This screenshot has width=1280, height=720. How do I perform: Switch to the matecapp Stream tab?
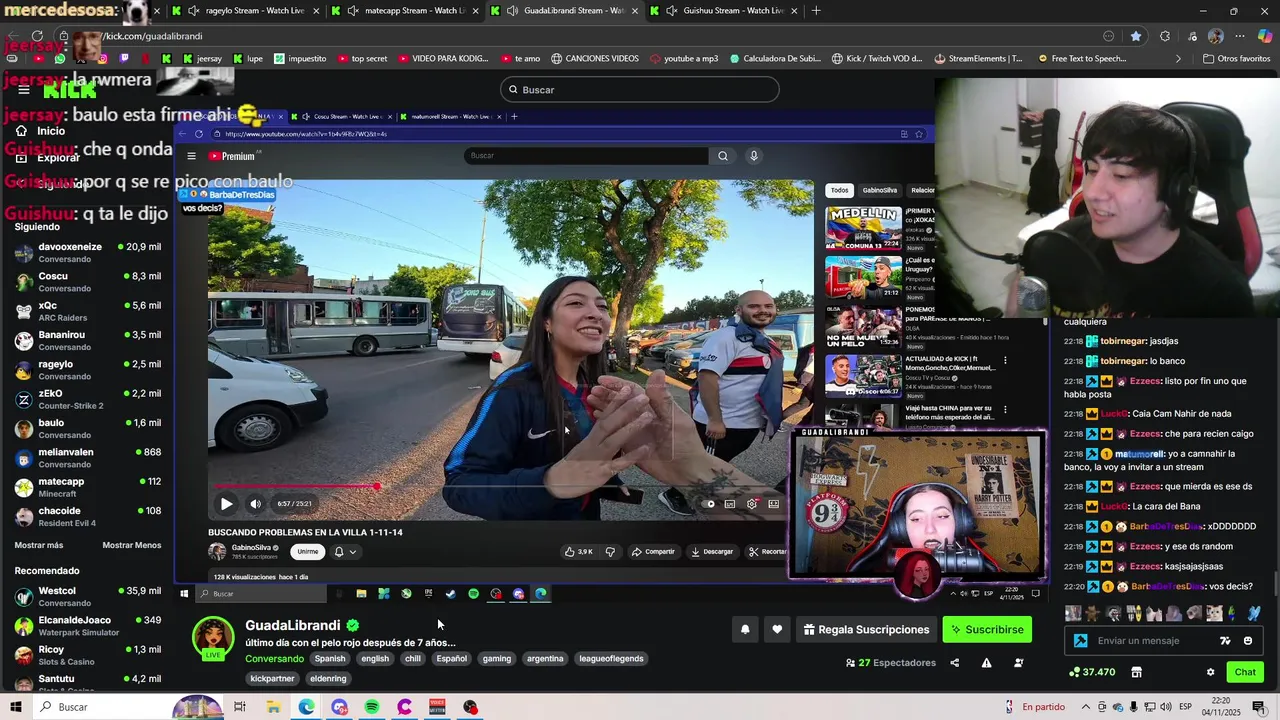pyautogui.click(x=405, y=11)
